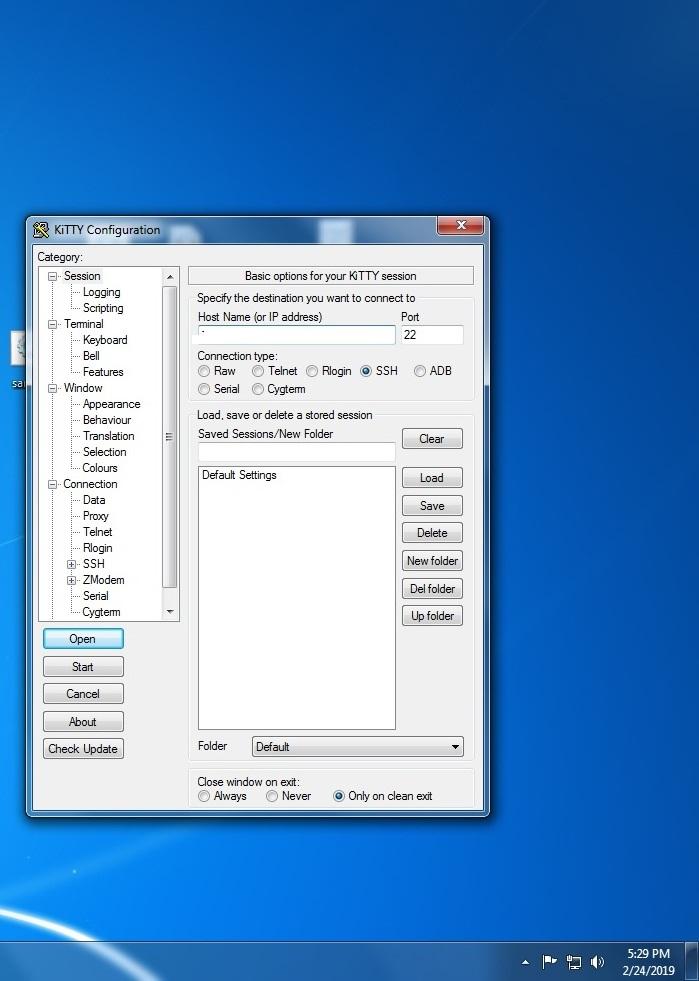The image size is (699, 981).
Task: Click the Del folder button
Action: point(432,589)
